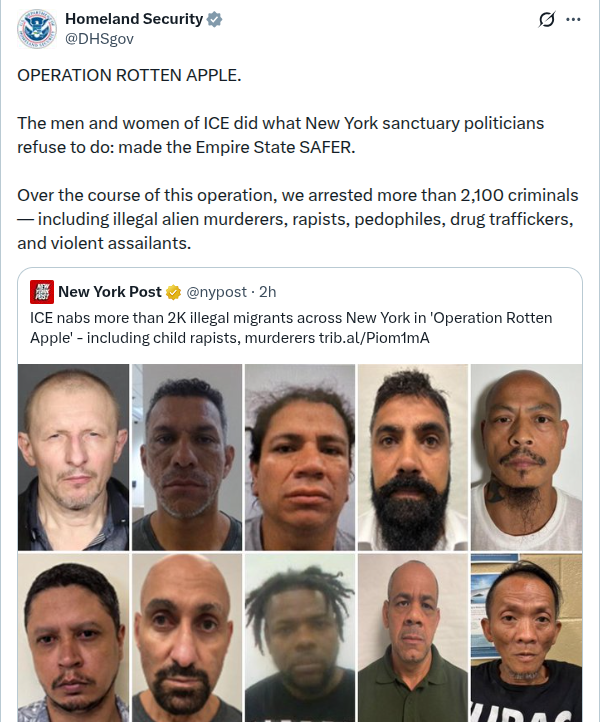Open the black-bearded man mugshot in the top row
The image size is (601, 722).
(413, 457)
